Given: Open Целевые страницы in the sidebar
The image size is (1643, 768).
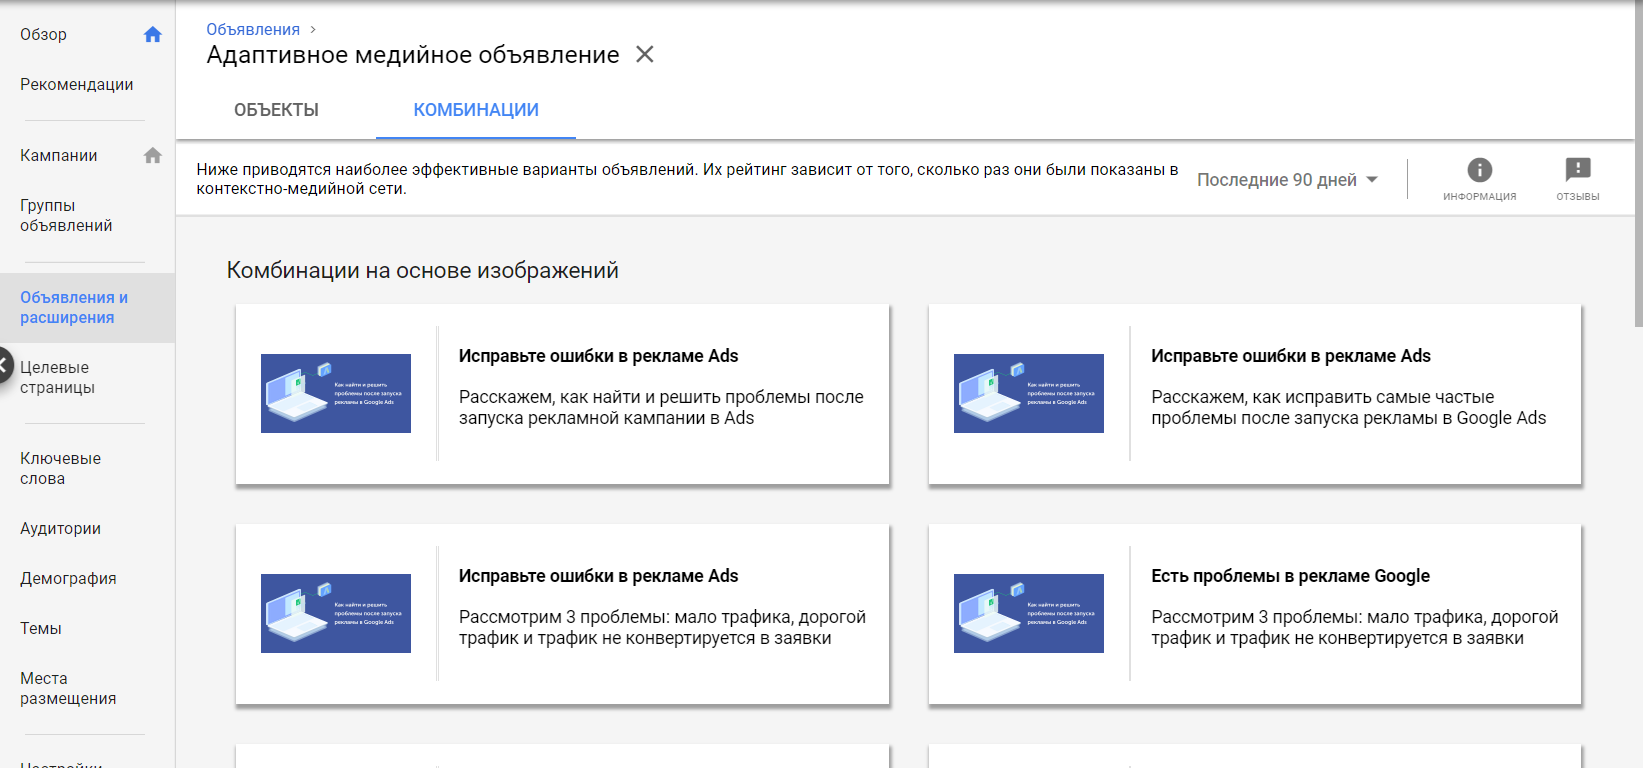Looking at the screenshot, I should pos(58,378).
